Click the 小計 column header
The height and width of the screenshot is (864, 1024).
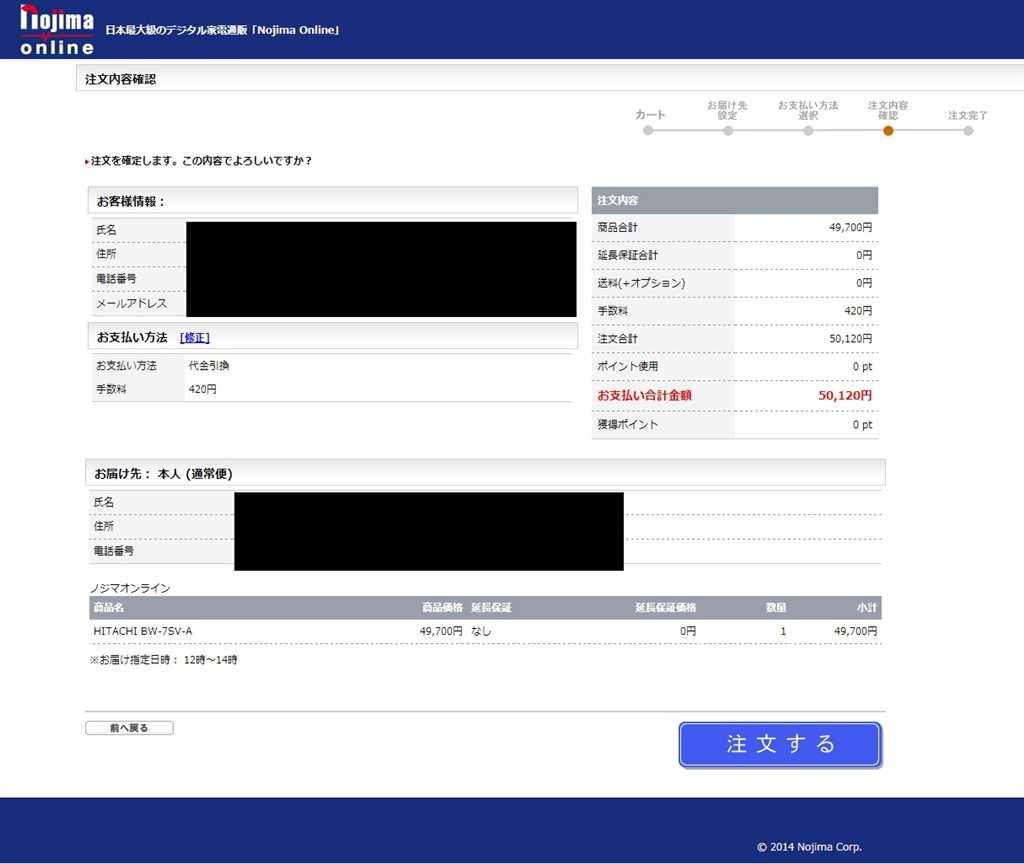pyautogui.click(x=867, y=607)
